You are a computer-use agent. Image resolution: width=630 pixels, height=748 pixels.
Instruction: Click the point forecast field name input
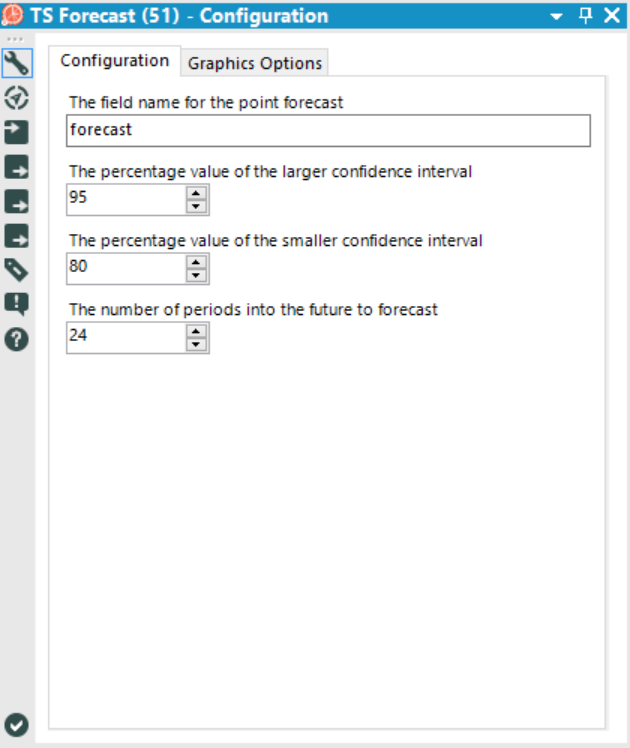pyautogui.click(x=328, y=130)
